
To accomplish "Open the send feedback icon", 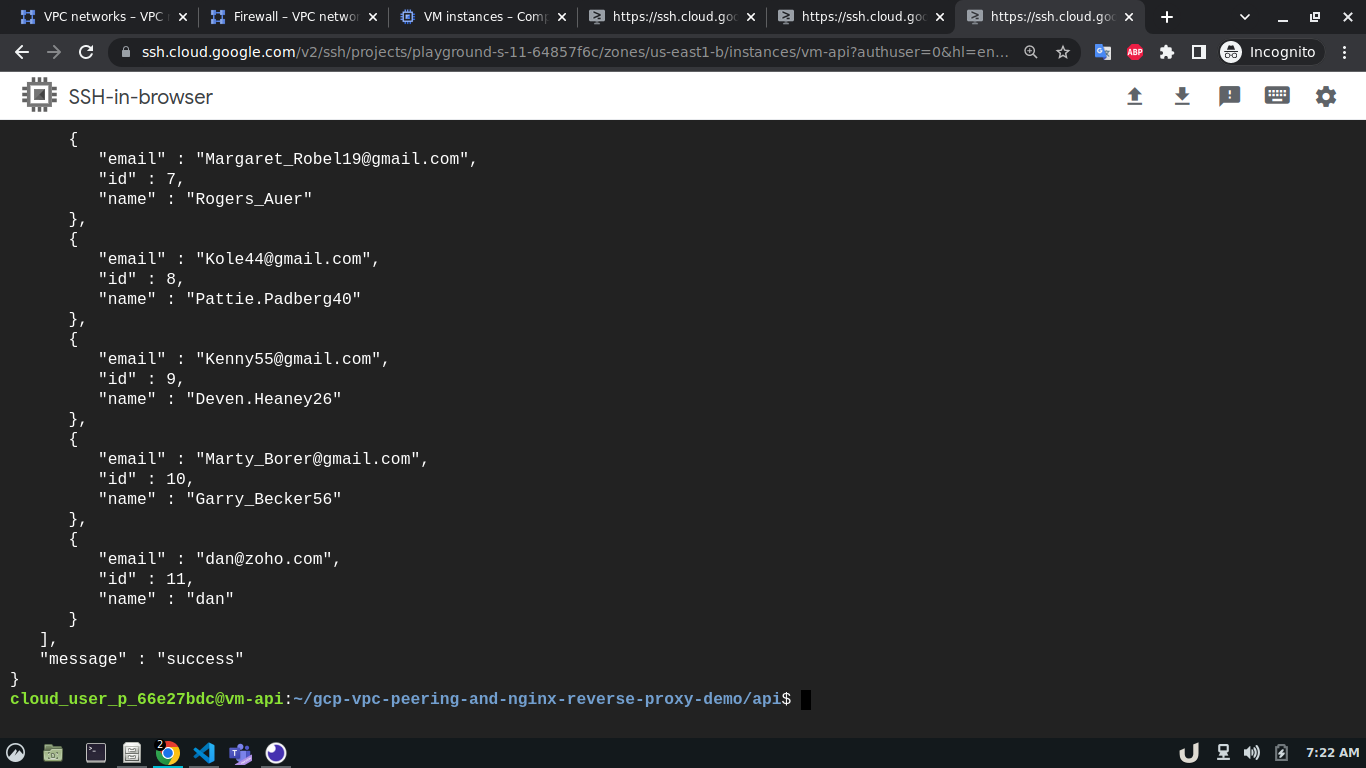I will pos(1230,96).
